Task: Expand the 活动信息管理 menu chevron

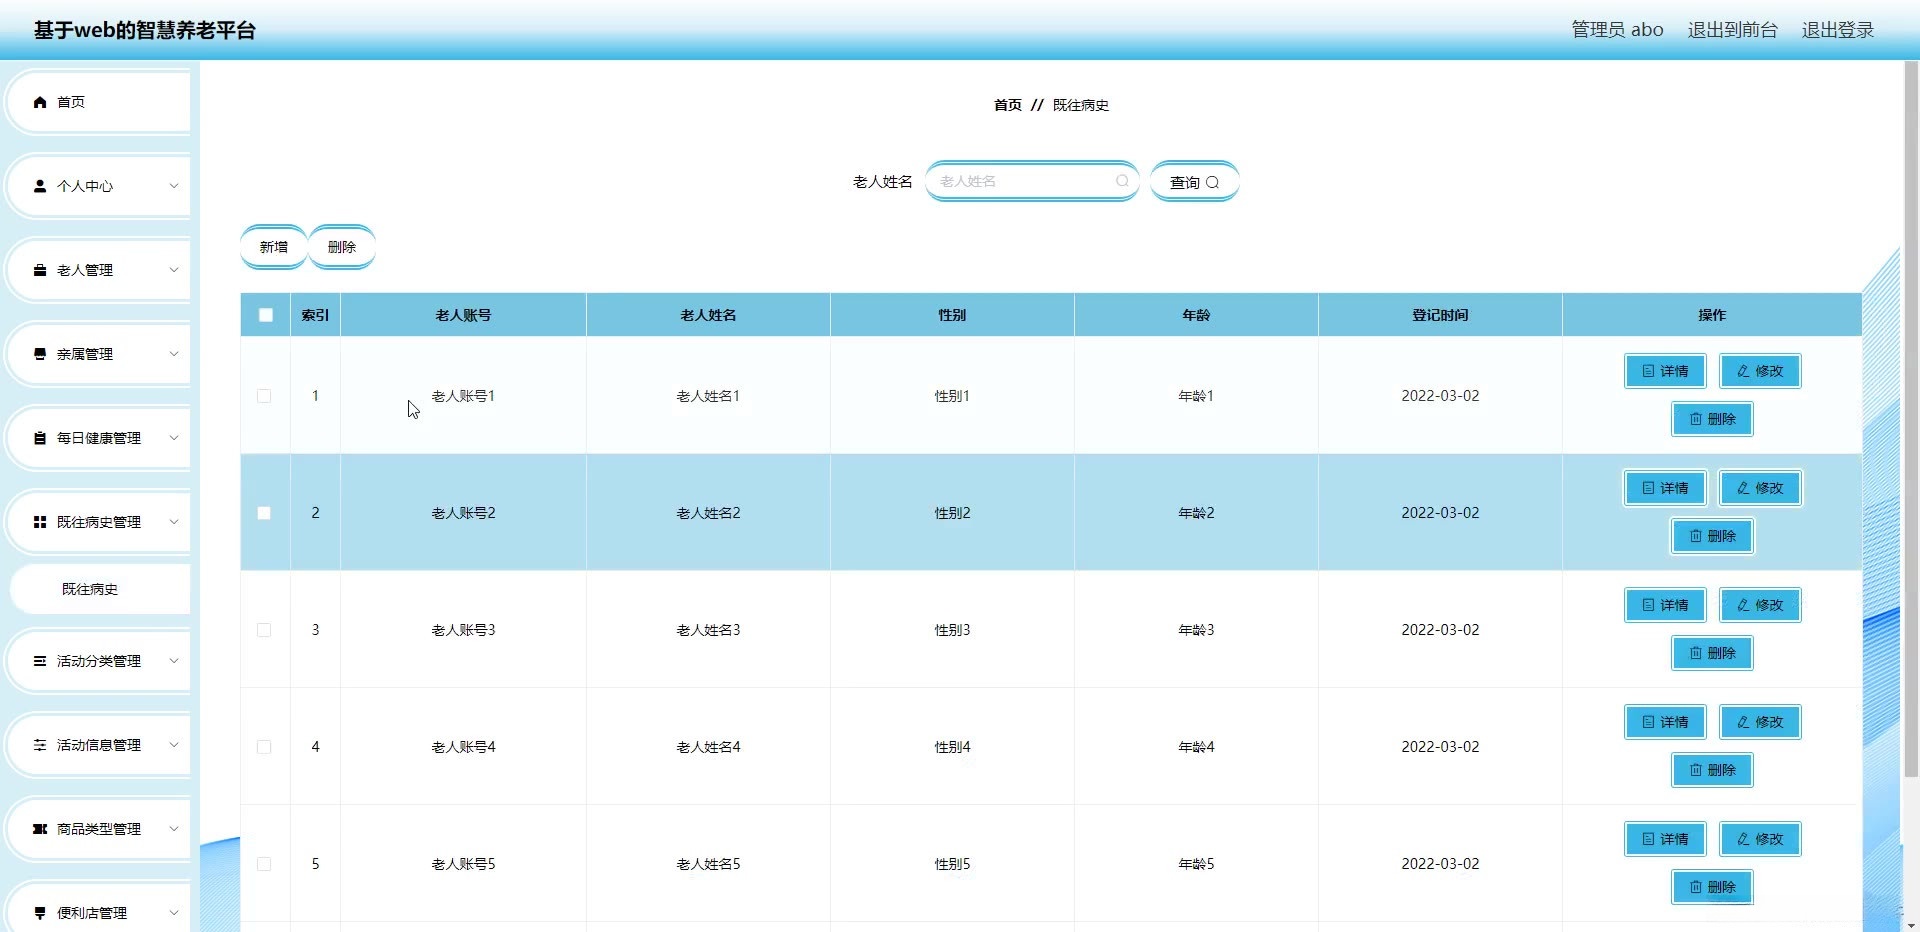Action: [173, 745]
